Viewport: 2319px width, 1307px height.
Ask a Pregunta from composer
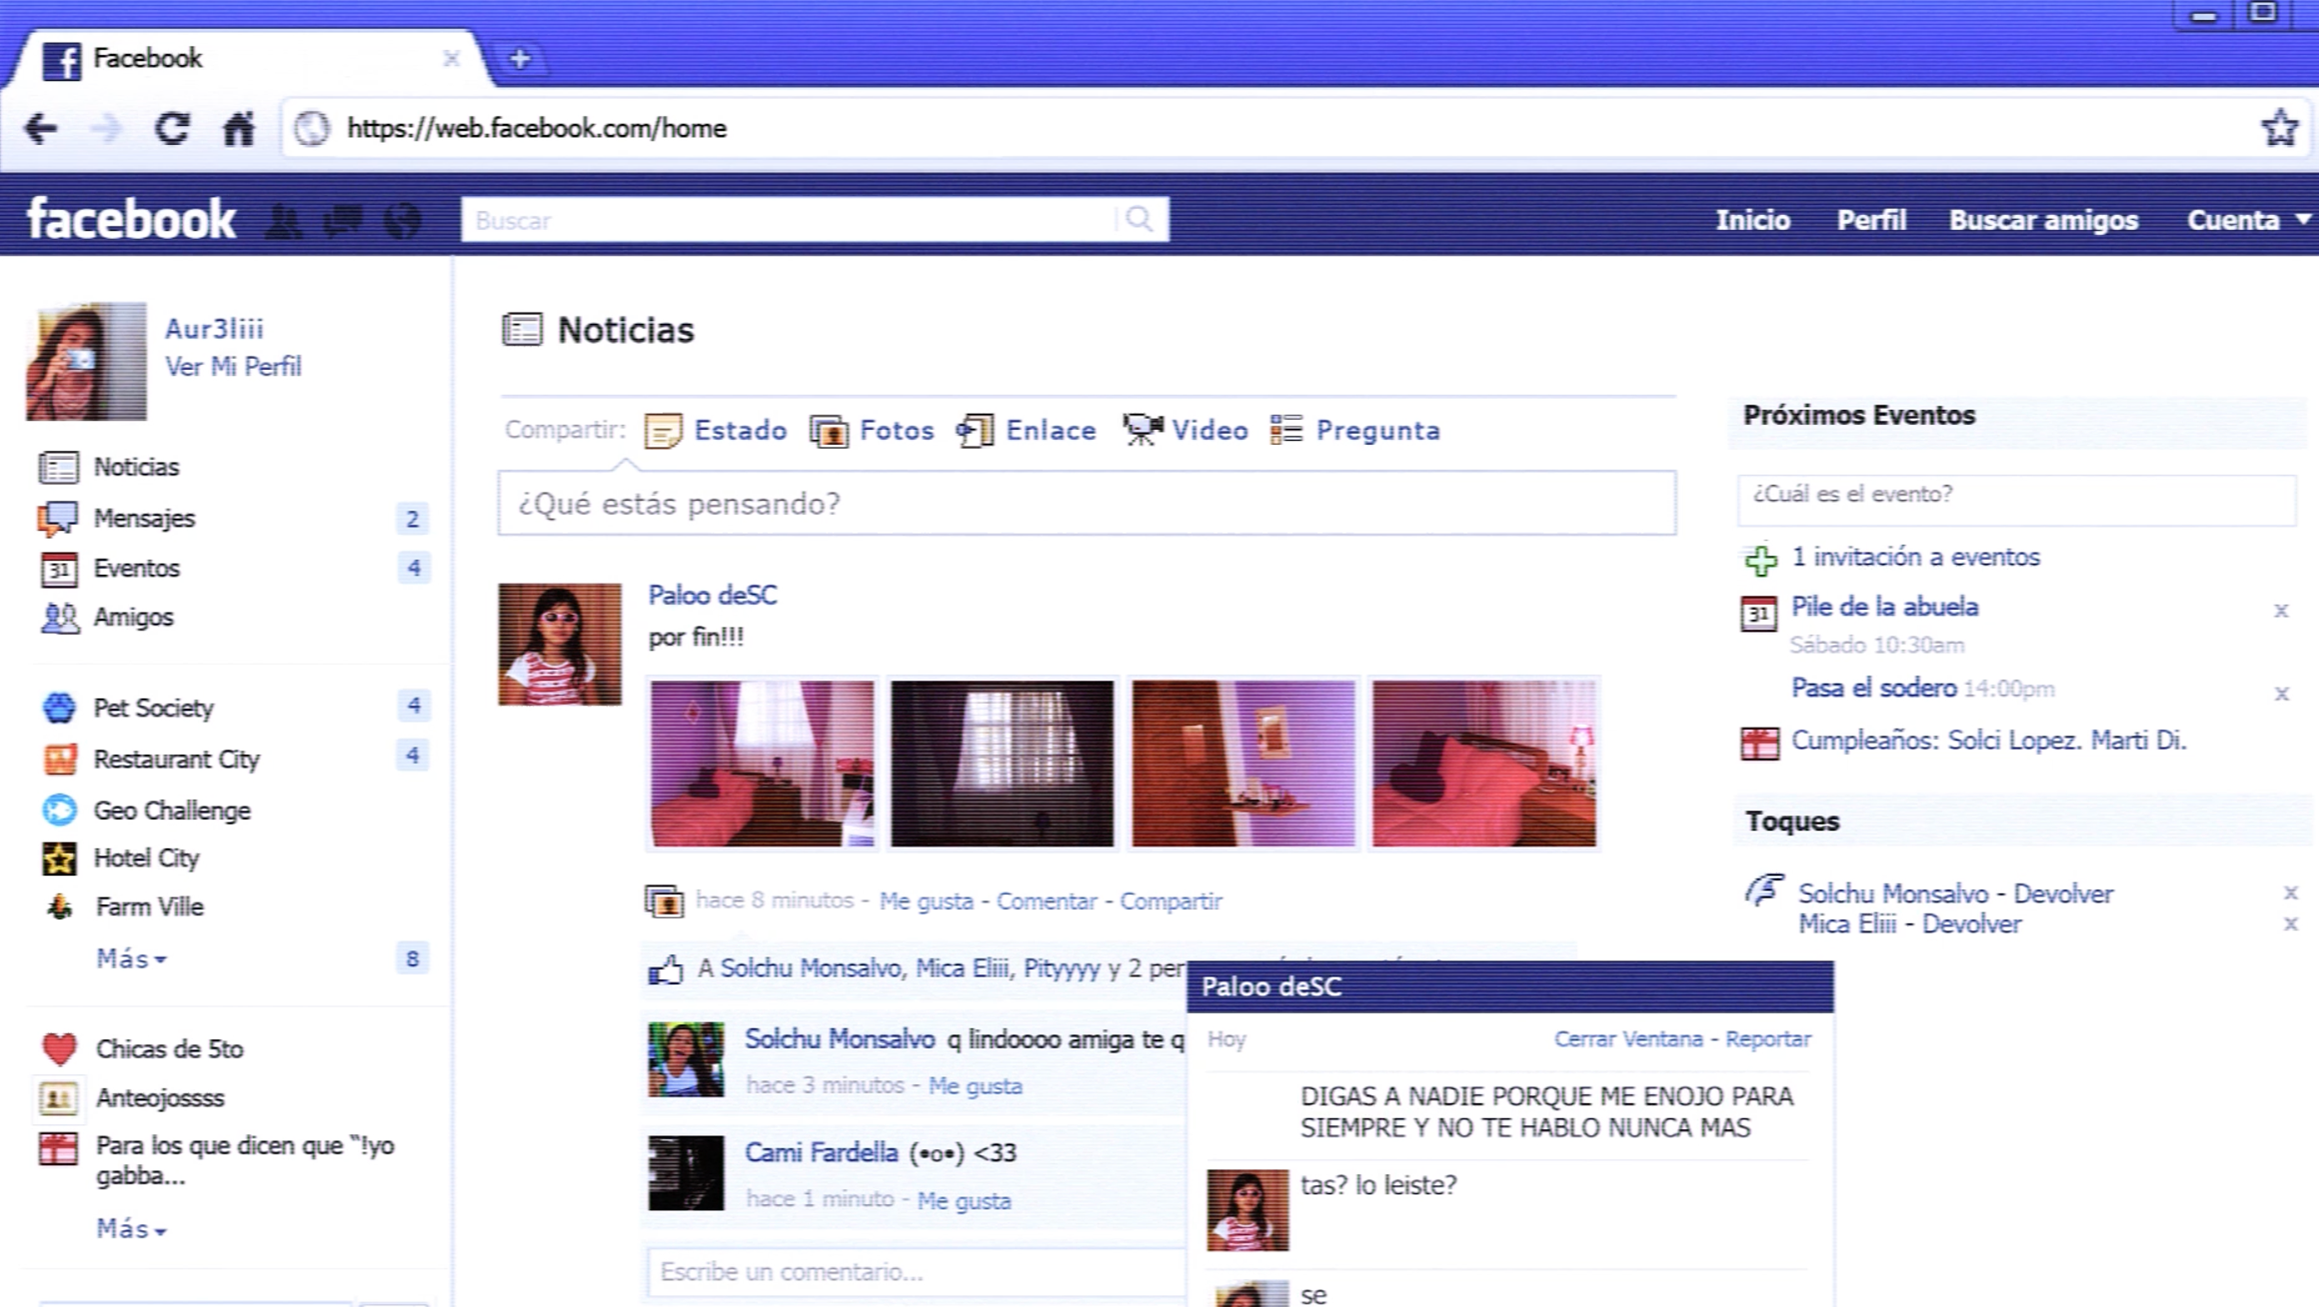1355,431
